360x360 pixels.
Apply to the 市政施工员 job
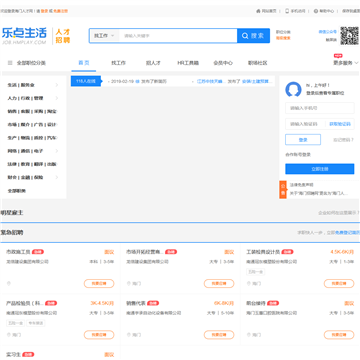click(x=99, y=283)
